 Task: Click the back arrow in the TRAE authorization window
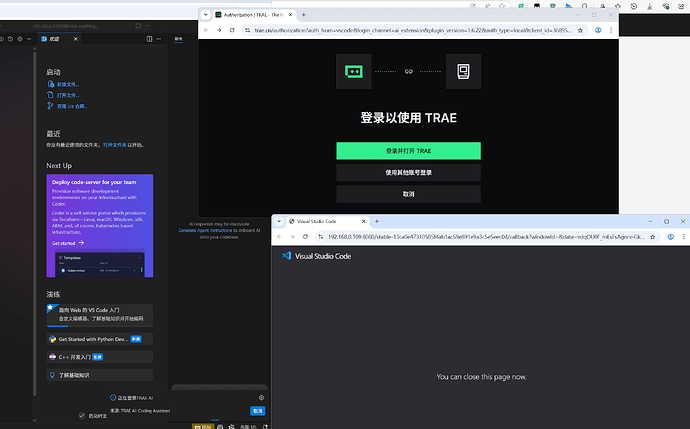tap(206, 30)
